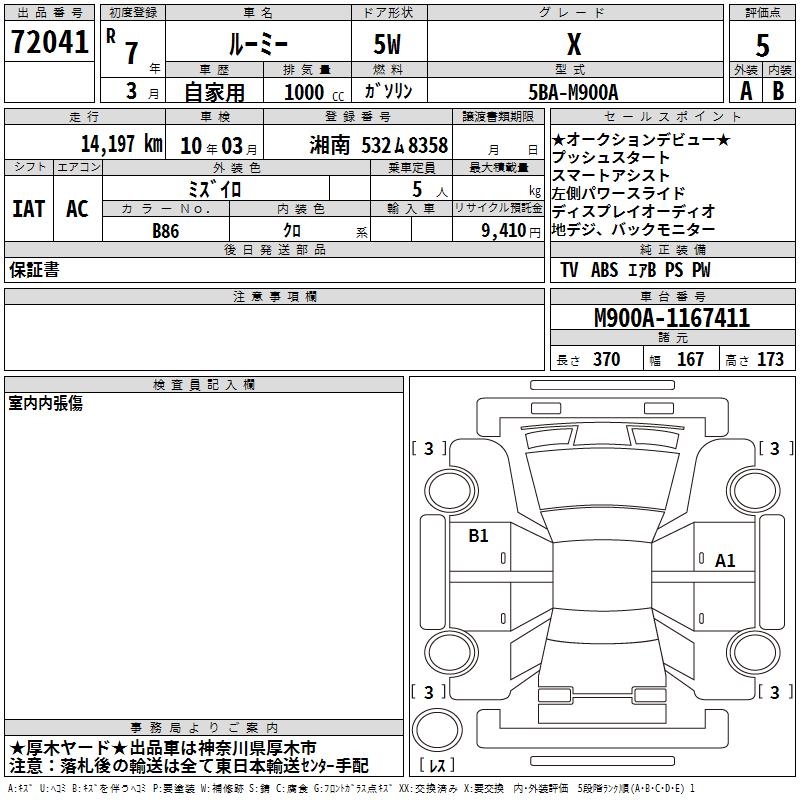The height and width of the screenshot is (800, 800).
Task: Select exterior rating A
Action: [x=746, y=91]
